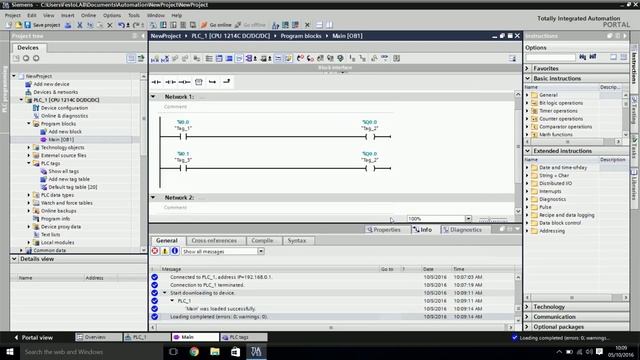Open the Show all messages dropdown
The height and width of the screenshot is (360, 640).
click(261, 251)
